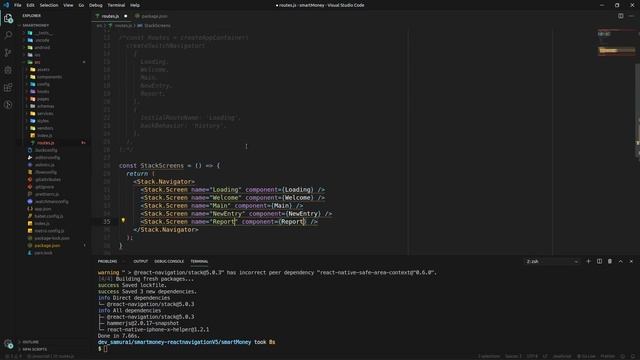The height and width of the screenshot is (360, 640).
Task: Expand the ios folder
Action: (x=37, y=55)
